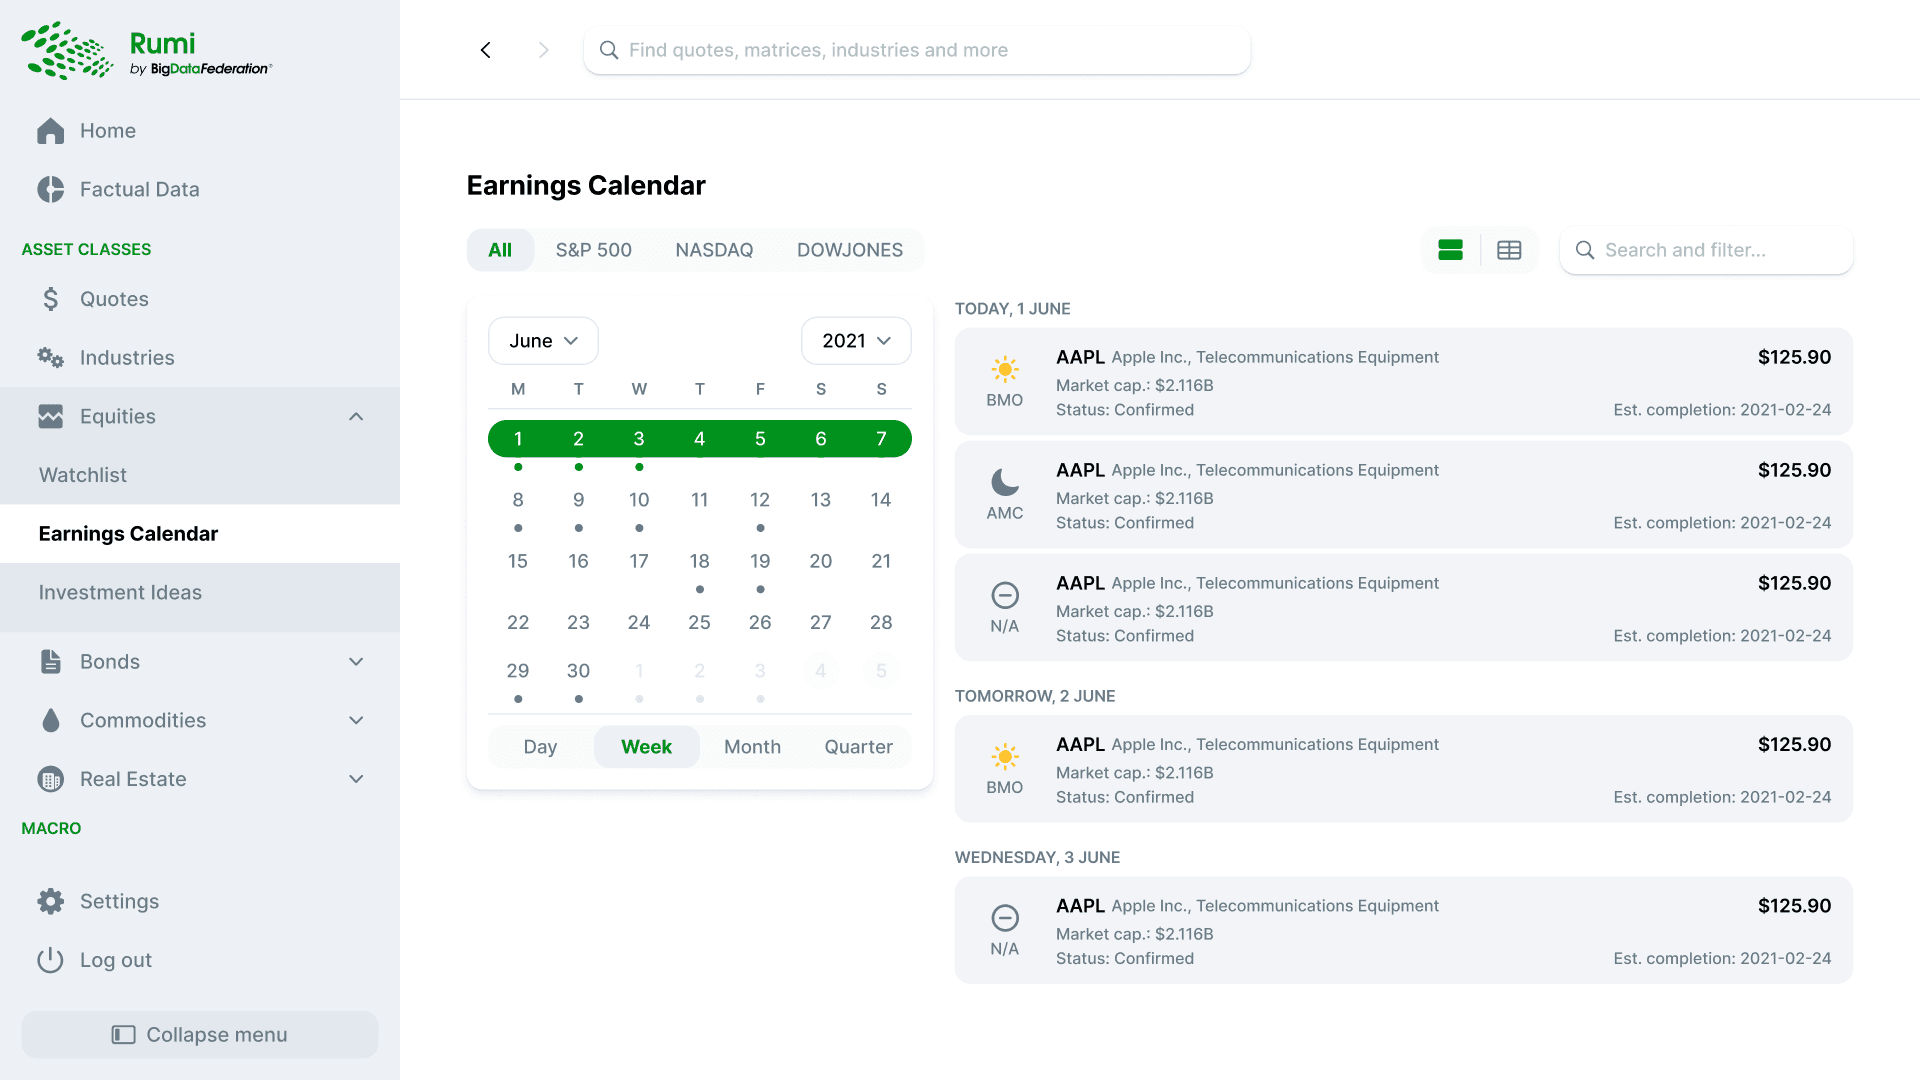This screenshot has height=1080, width=1920.
Task: Focus the Search and filter field
Action: (1706, 250)
